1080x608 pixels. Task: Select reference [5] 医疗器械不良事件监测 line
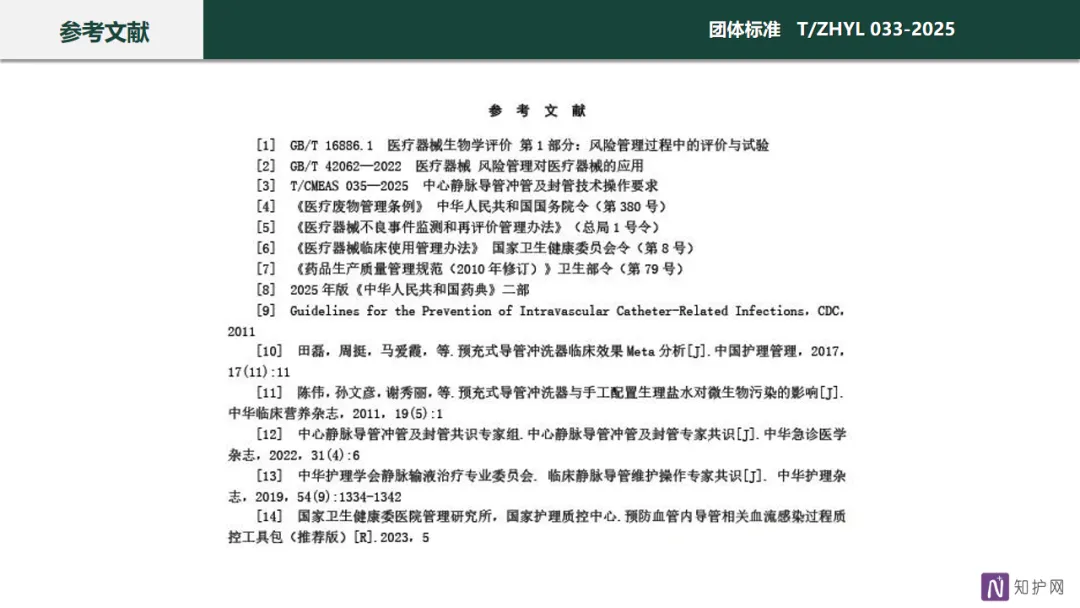(458, 227)
